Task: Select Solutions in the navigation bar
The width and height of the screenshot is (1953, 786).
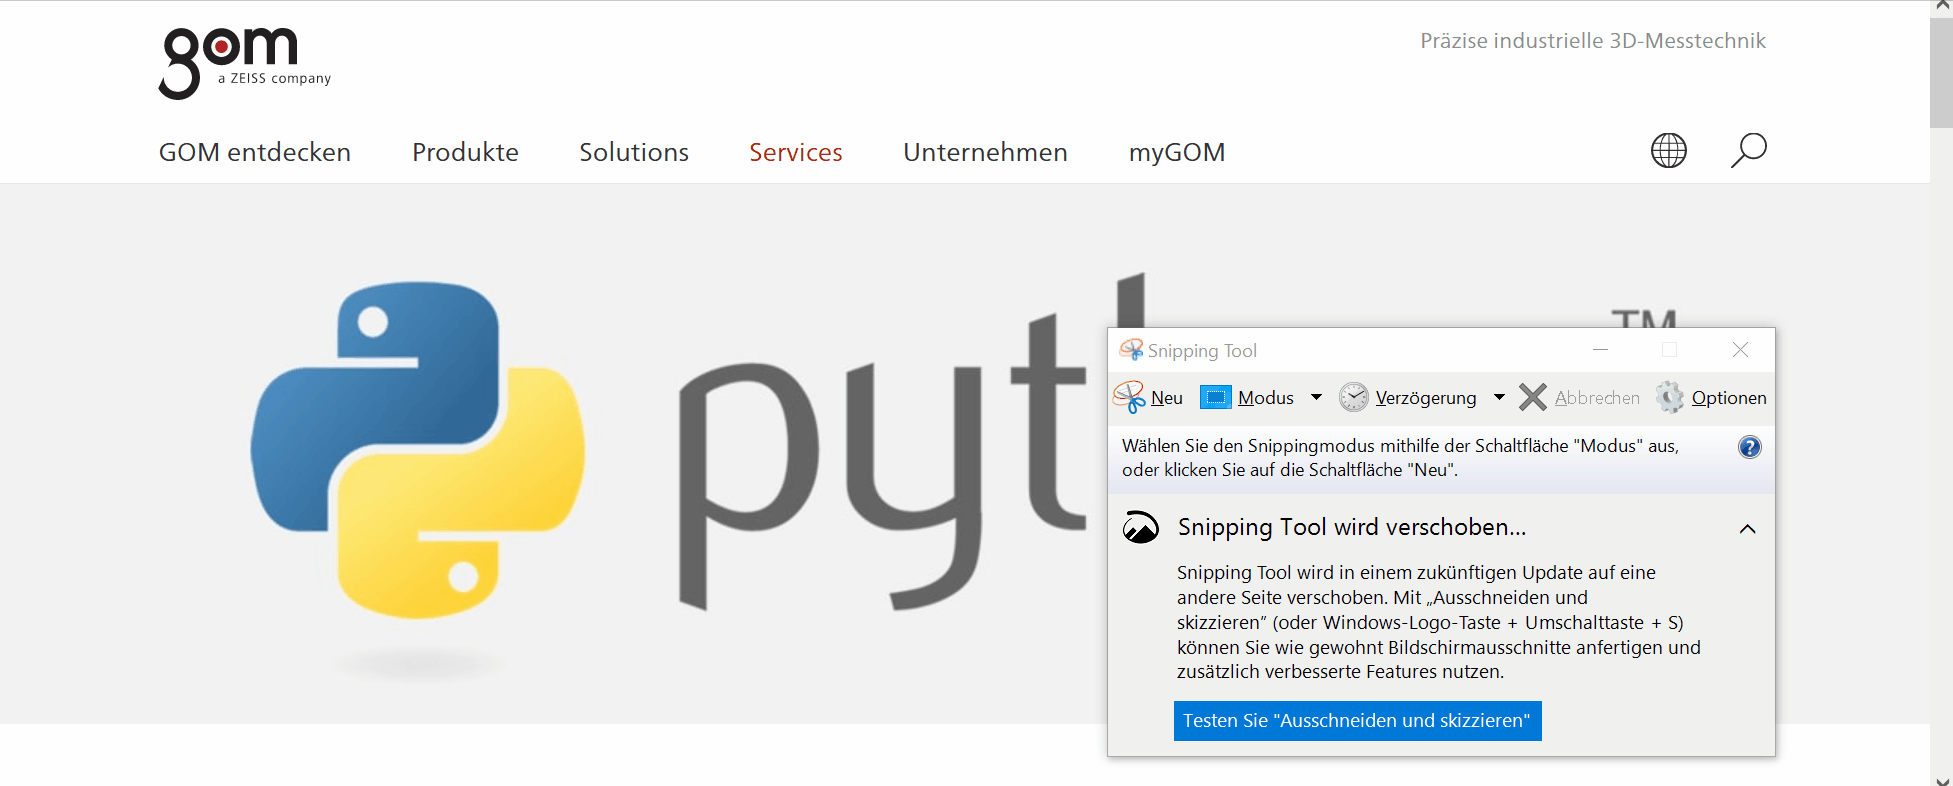Action: click(634, 152)
